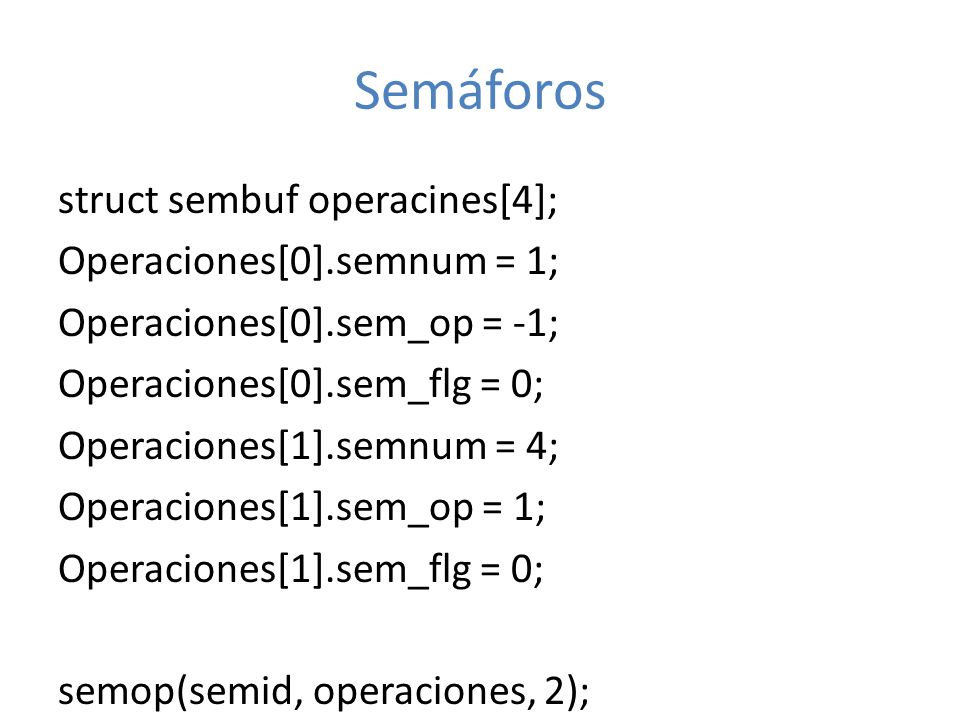The width and height of the screenshot is (960, 720).
Task: Click the first sem_flg text
Action: [403, 386]
